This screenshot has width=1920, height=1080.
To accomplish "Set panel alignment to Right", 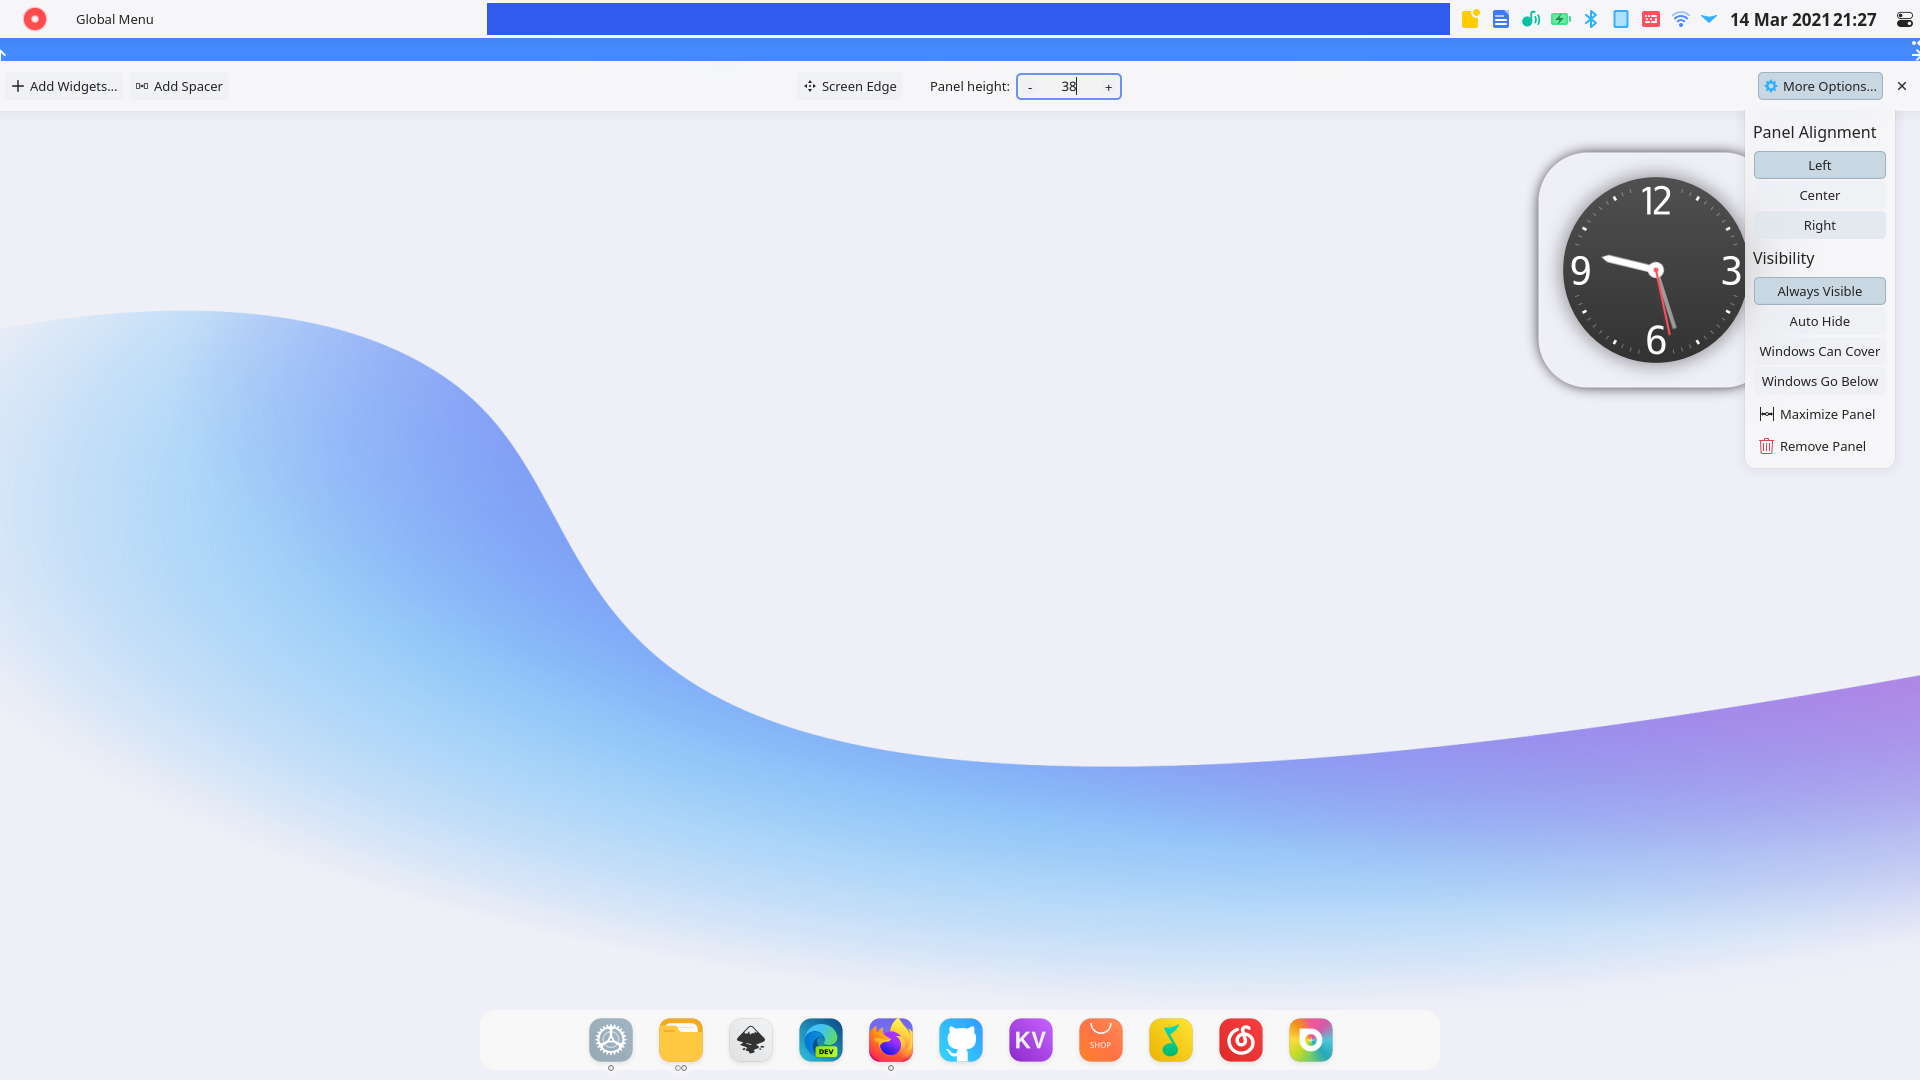I will (x=1819, y=225).
